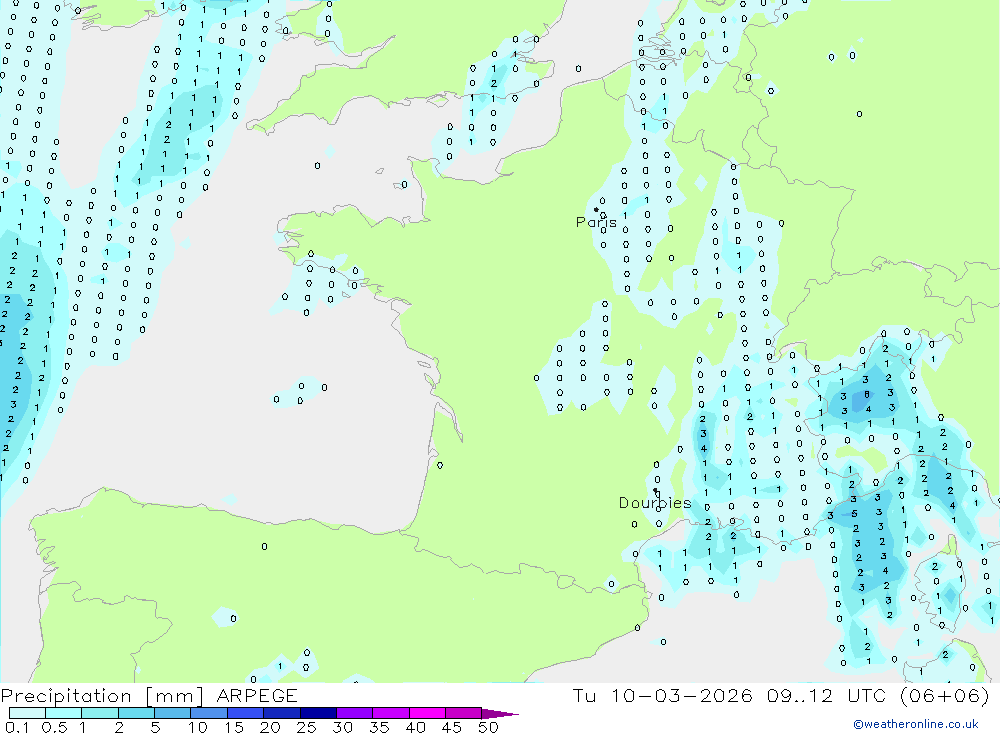Image resolution: width=1000 pixels, height=733 pixels.
Task: Open the weatheronline.co.uk copyright link
Action: (916, 724)
